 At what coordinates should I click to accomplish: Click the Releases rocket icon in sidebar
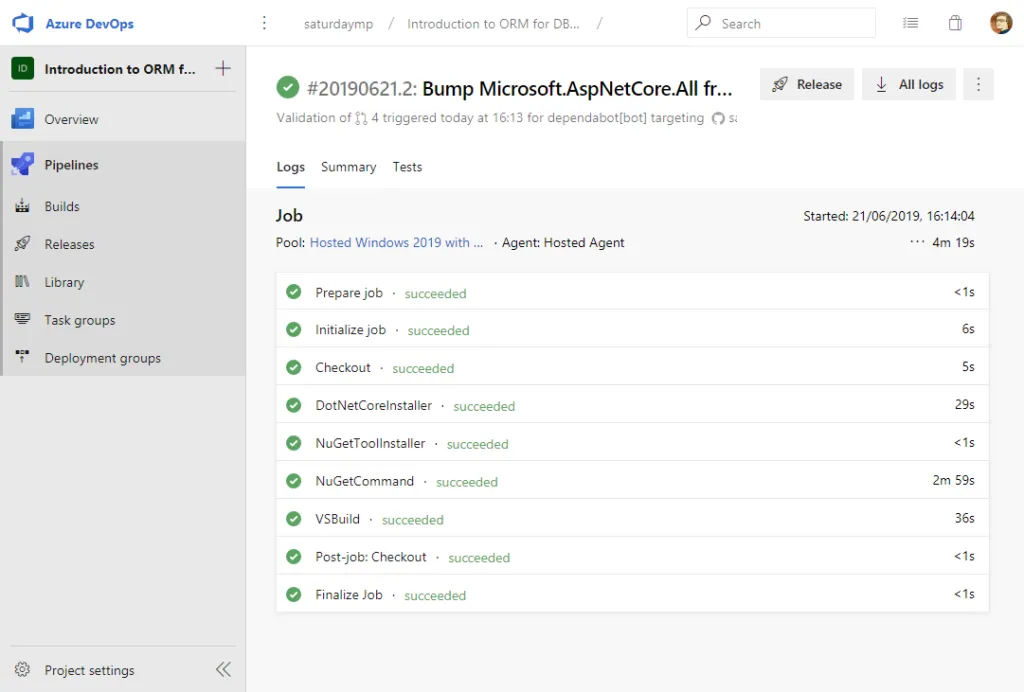[23, 244]
